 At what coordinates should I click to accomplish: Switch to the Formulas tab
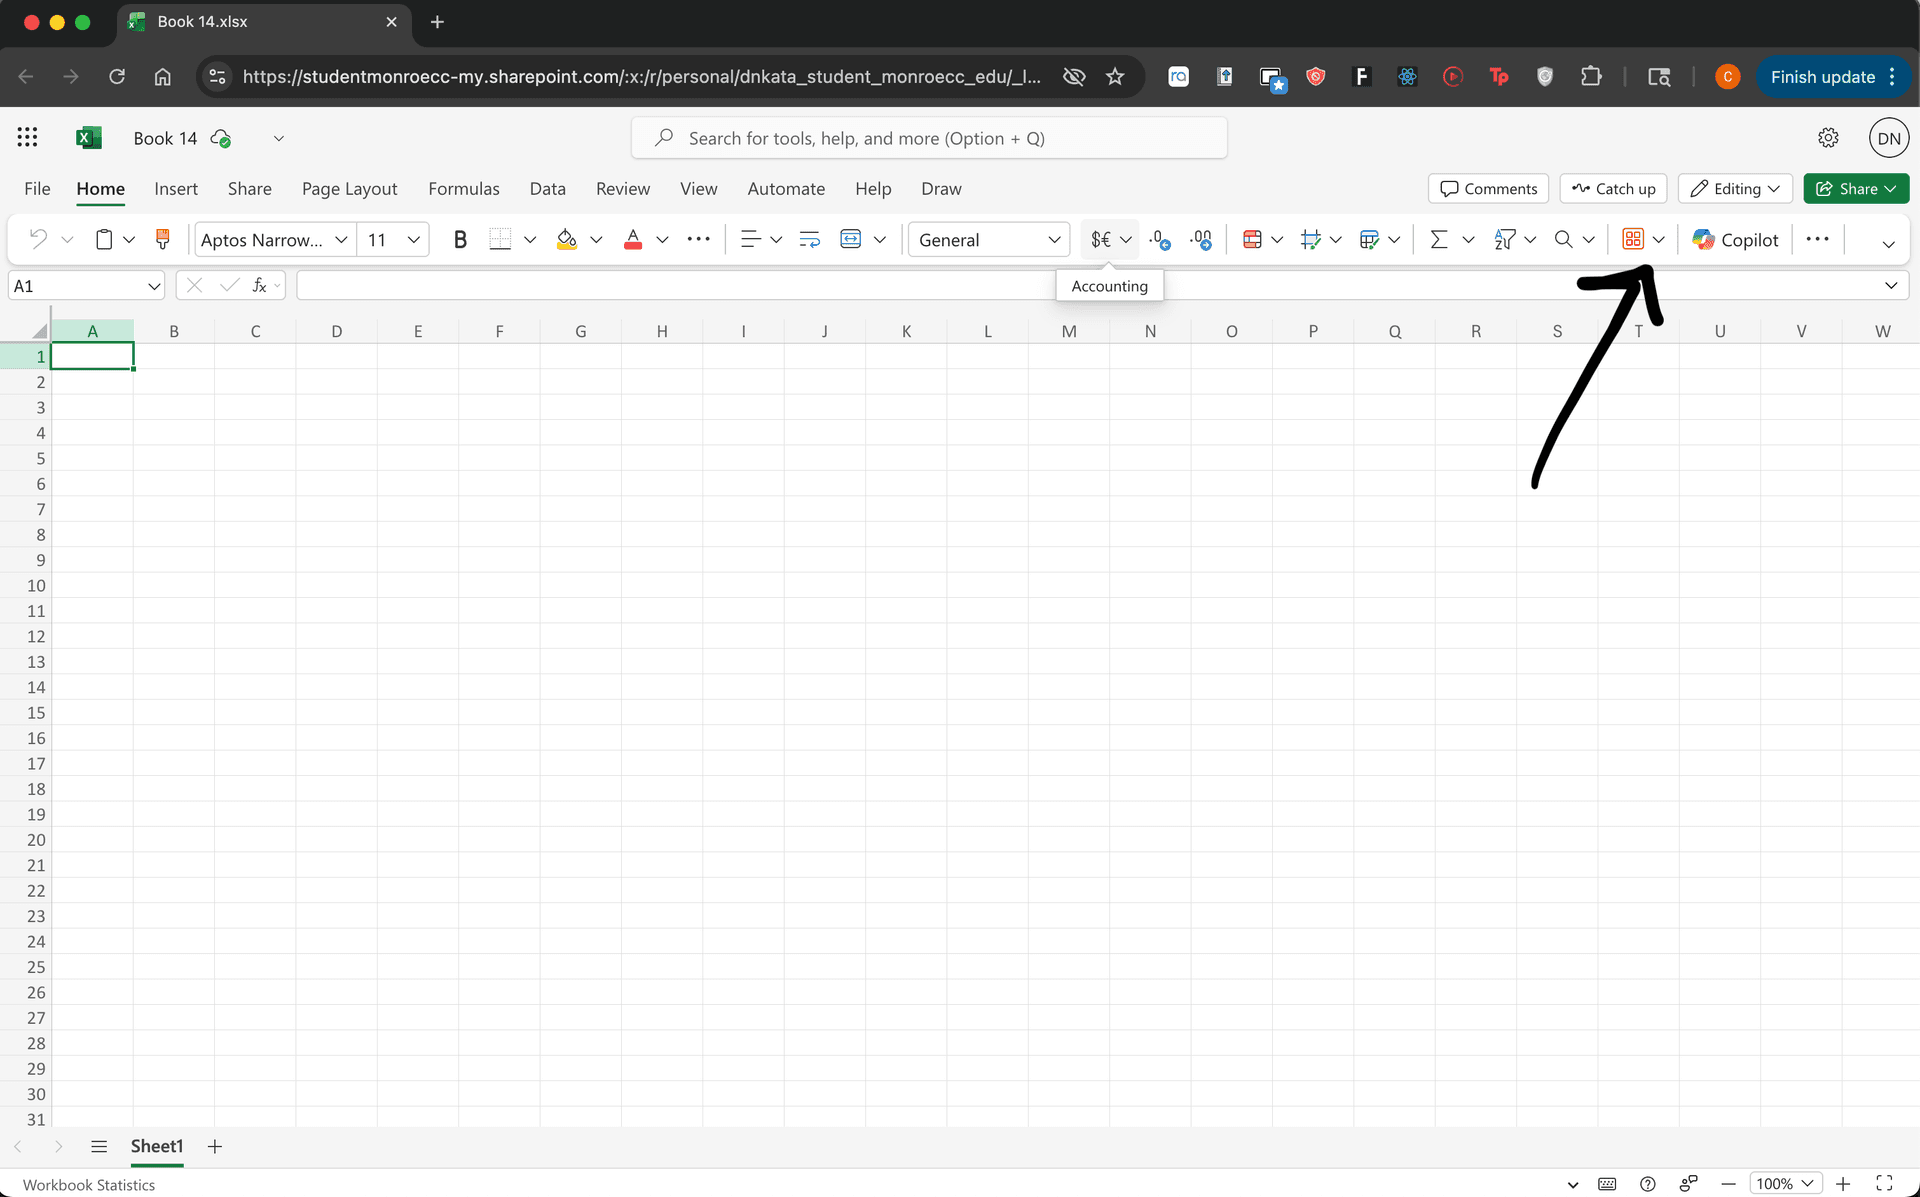tap(464, 188)
